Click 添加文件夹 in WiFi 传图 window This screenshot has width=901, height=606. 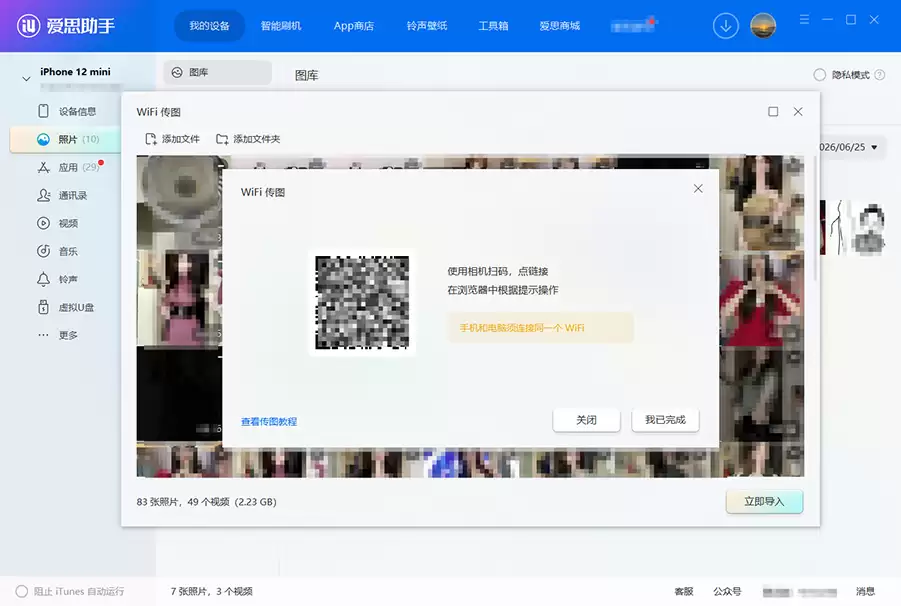point(248,139)
